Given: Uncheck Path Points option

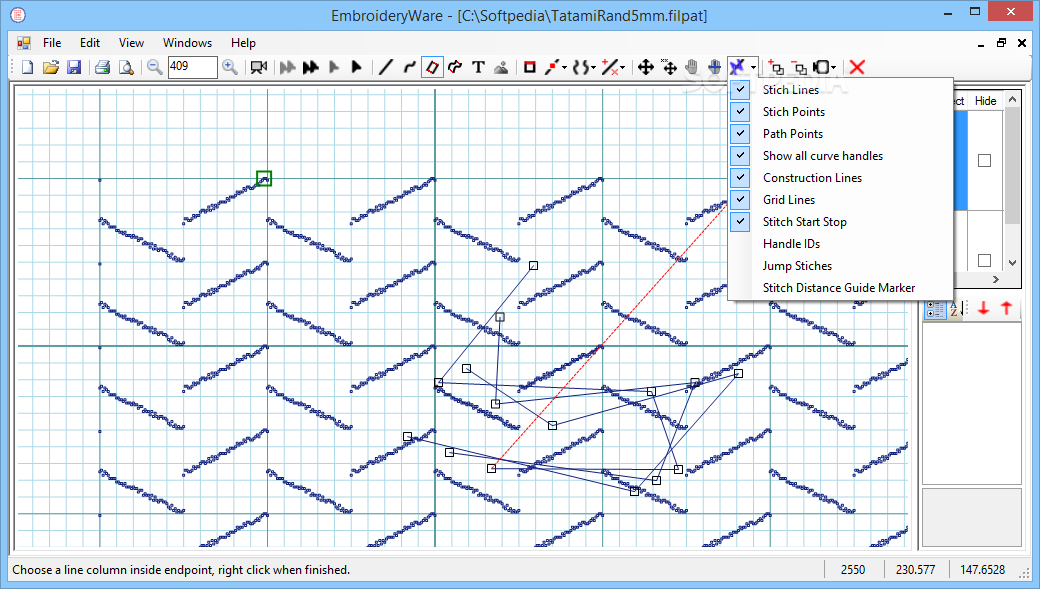Looking at the screenshot, I should click(840, 133).
